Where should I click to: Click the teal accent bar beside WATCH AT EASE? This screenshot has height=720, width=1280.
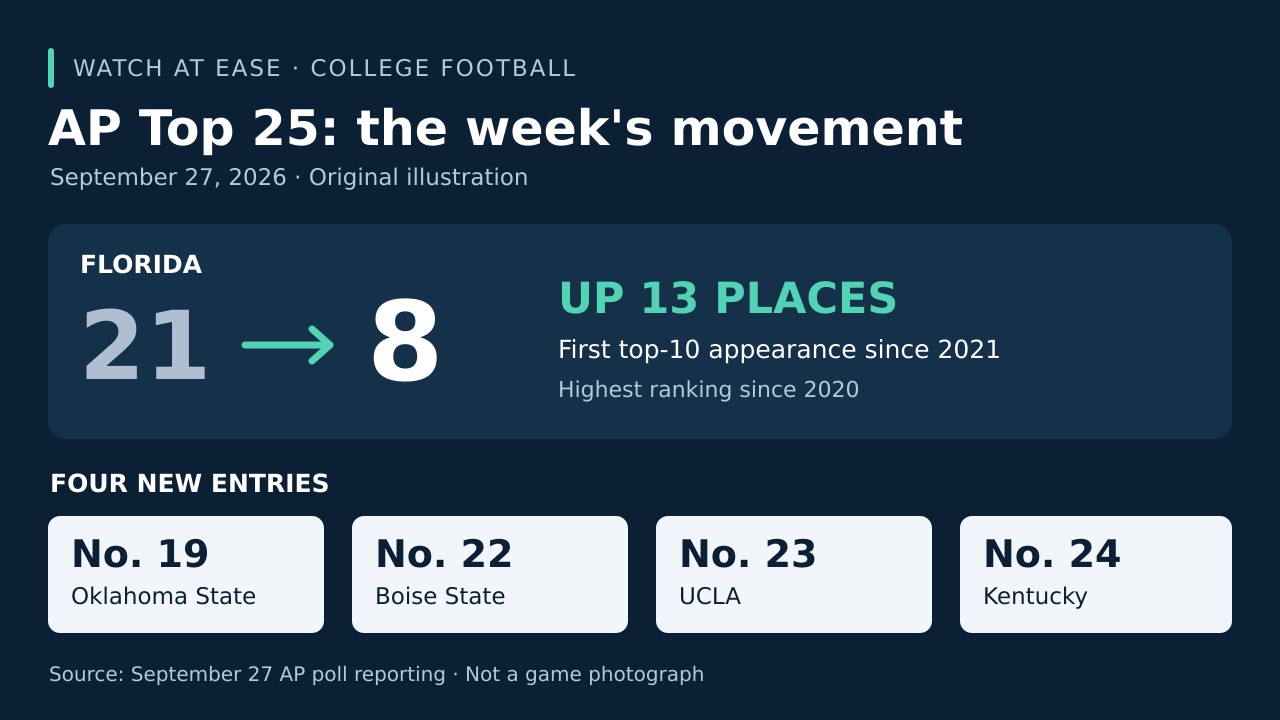[51, 68]
